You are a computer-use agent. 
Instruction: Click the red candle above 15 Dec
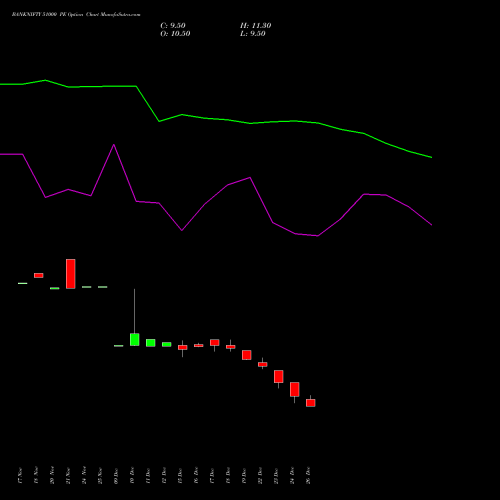pos(183,347)
